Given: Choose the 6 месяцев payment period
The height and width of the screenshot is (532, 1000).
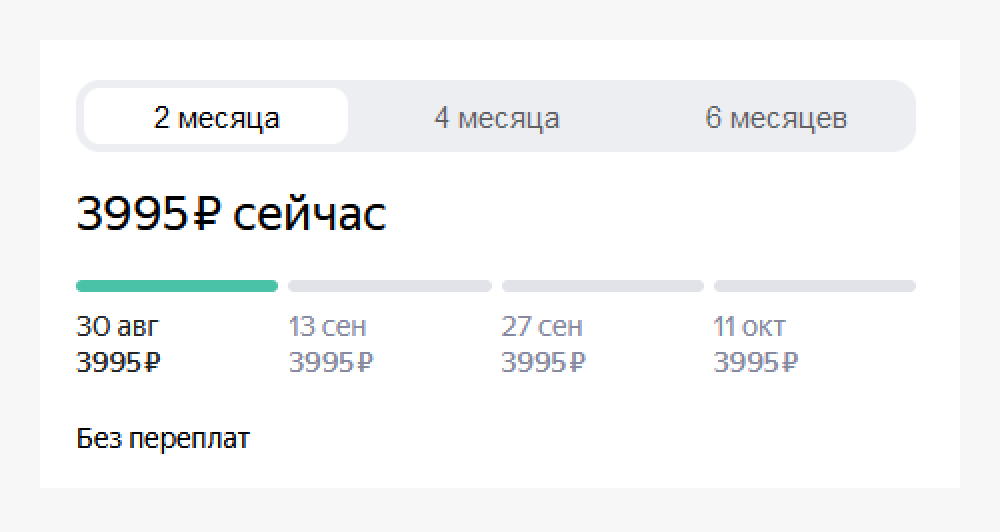Looking at the screenshot, I should [x=776, y=118].
